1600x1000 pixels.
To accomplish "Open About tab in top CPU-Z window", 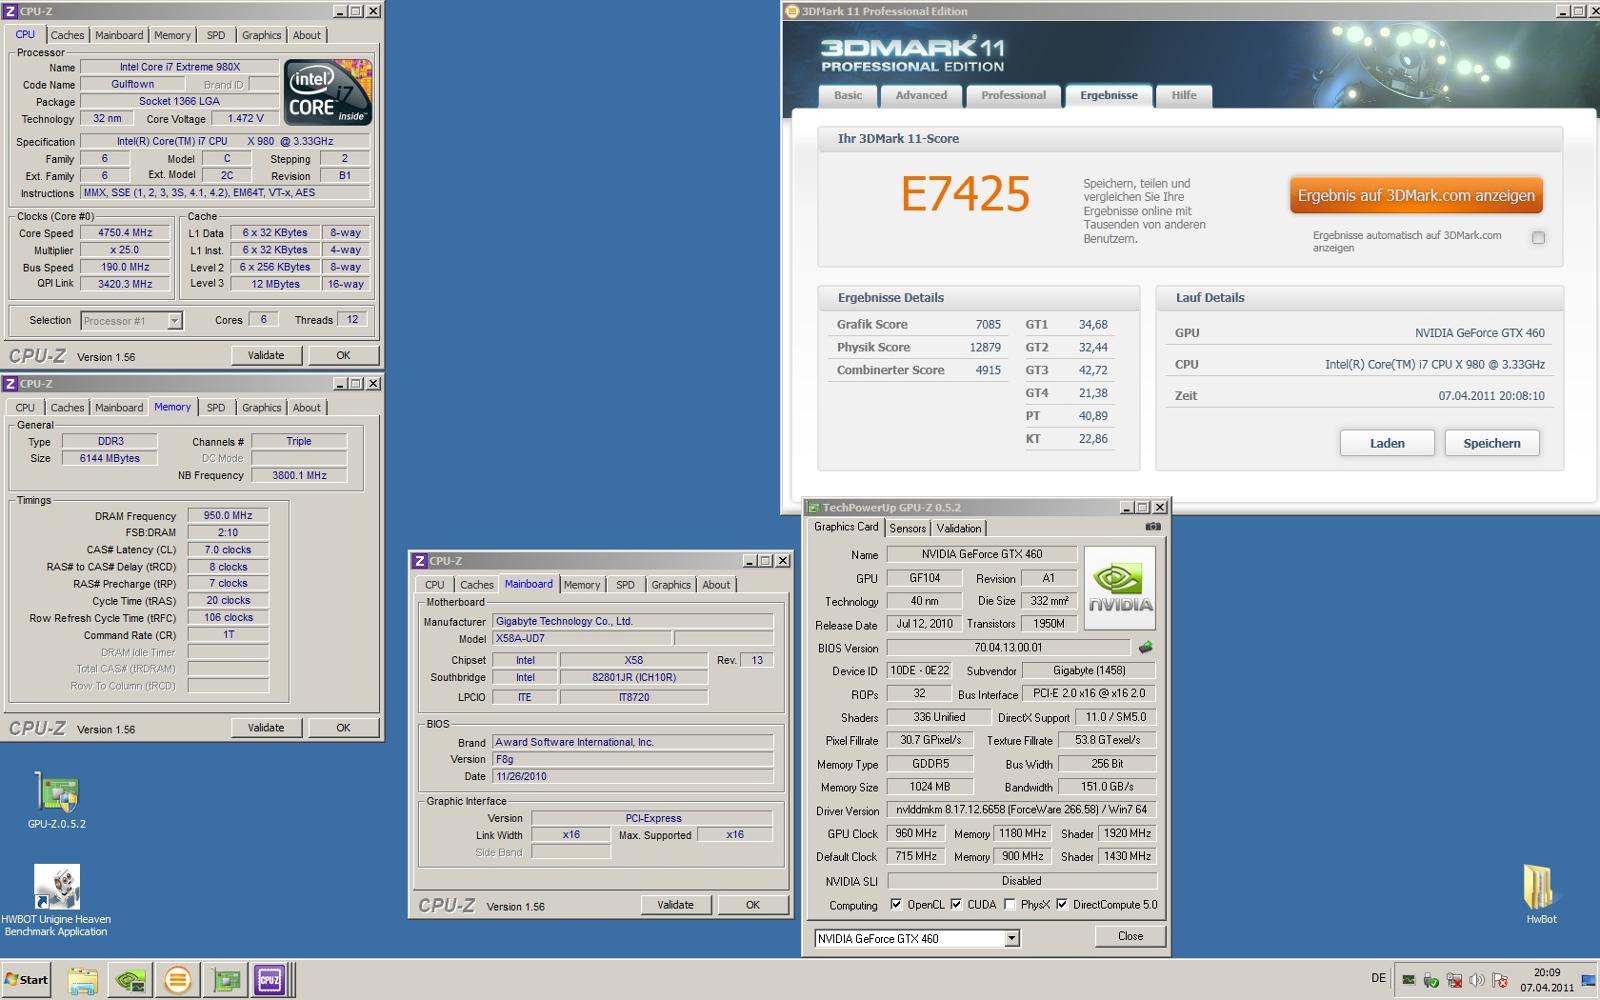I will [x=307, y=35].
